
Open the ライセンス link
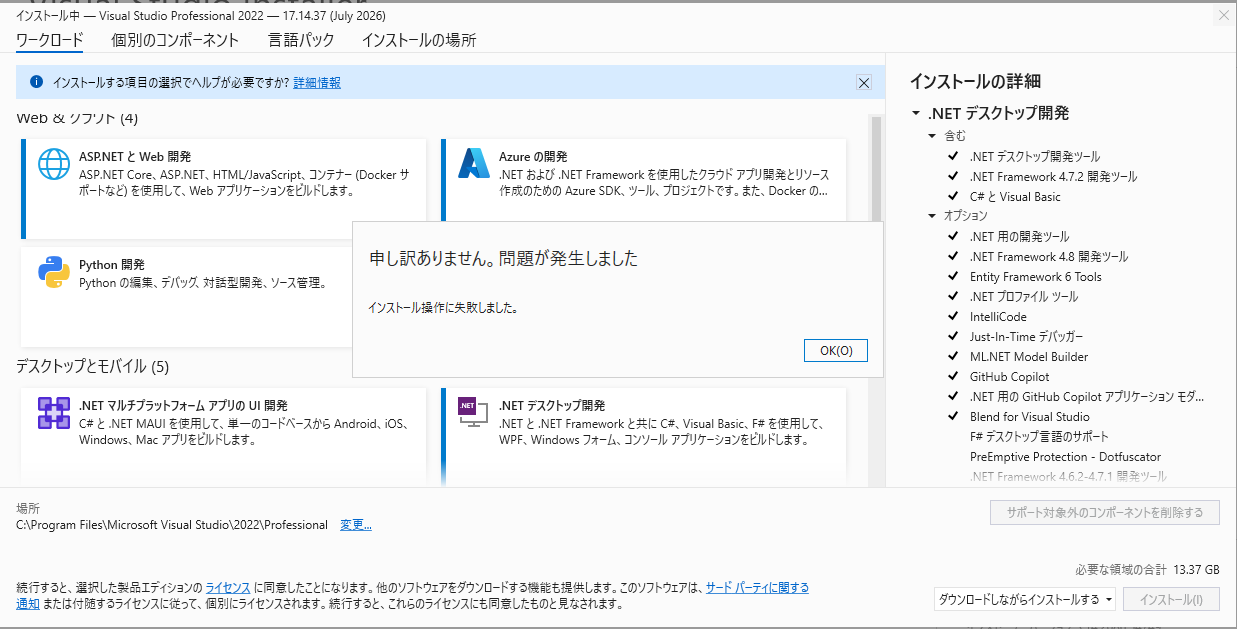point(228,587)
